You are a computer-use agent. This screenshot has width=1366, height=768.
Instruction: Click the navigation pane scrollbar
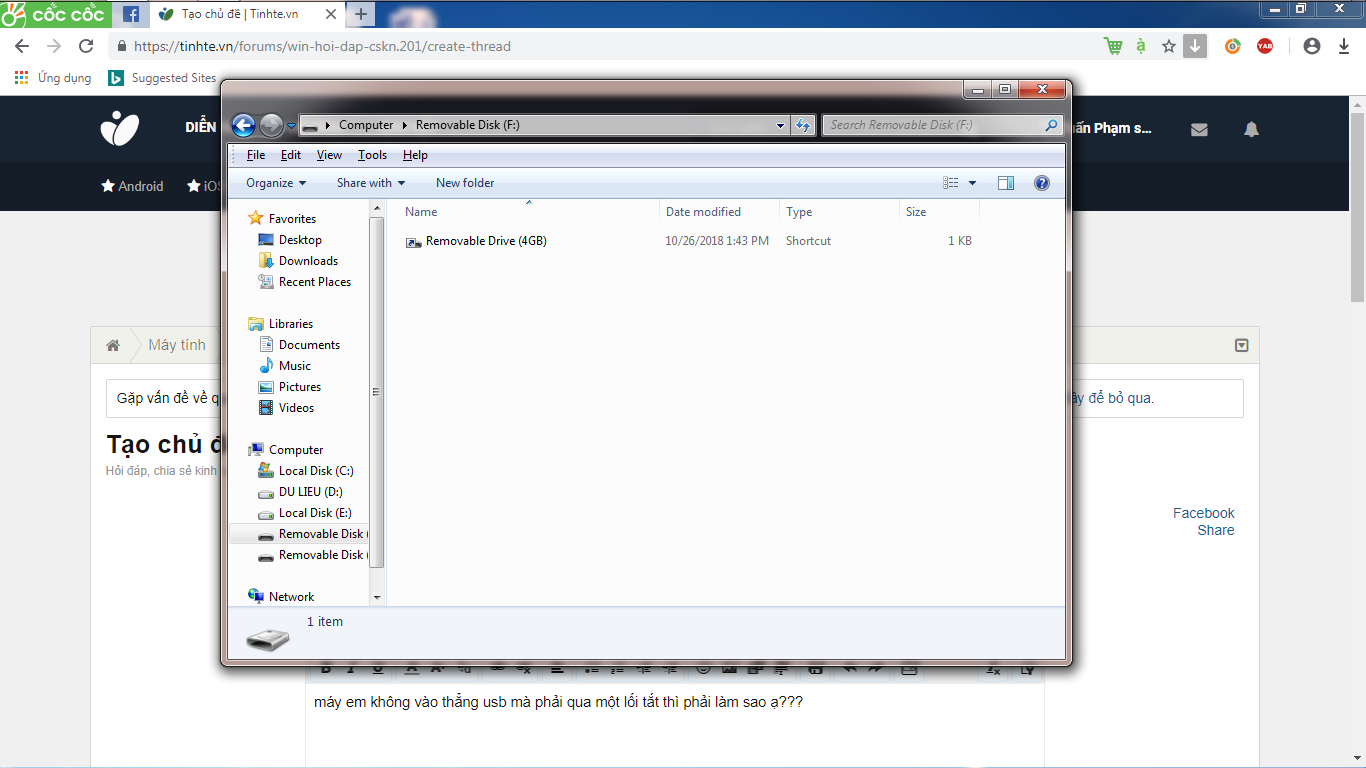point(377,393)
